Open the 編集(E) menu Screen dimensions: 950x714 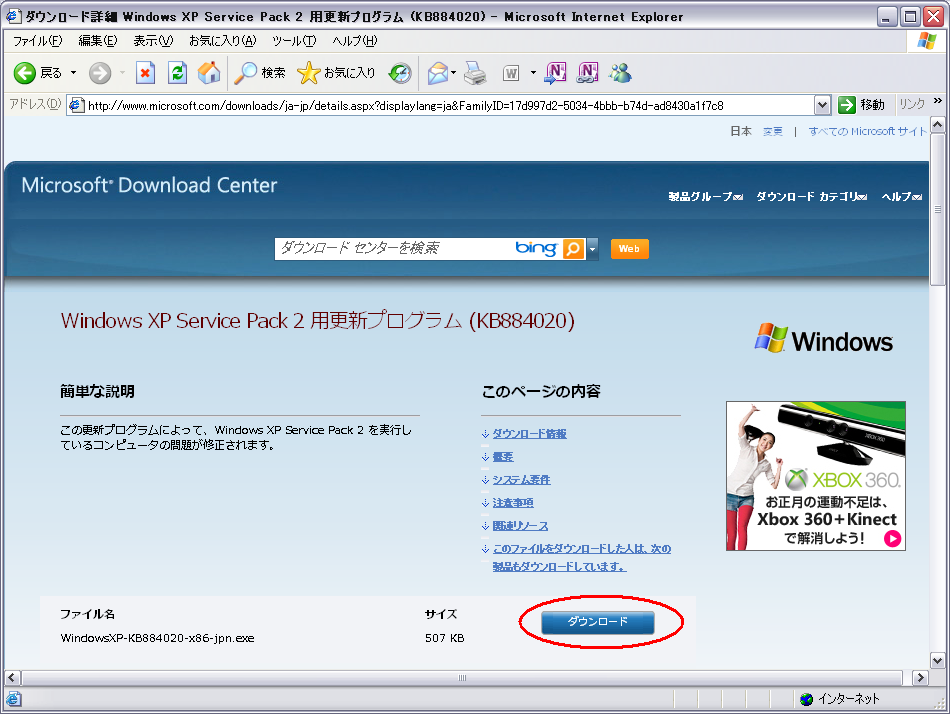pos(98,41)
